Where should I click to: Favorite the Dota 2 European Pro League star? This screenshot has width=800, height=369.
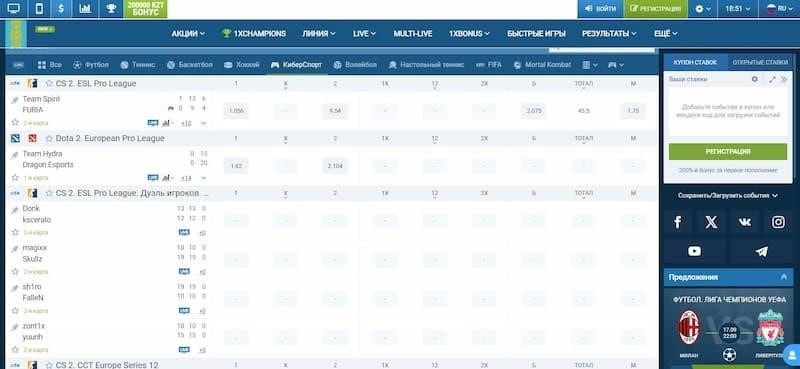(49, 138)
